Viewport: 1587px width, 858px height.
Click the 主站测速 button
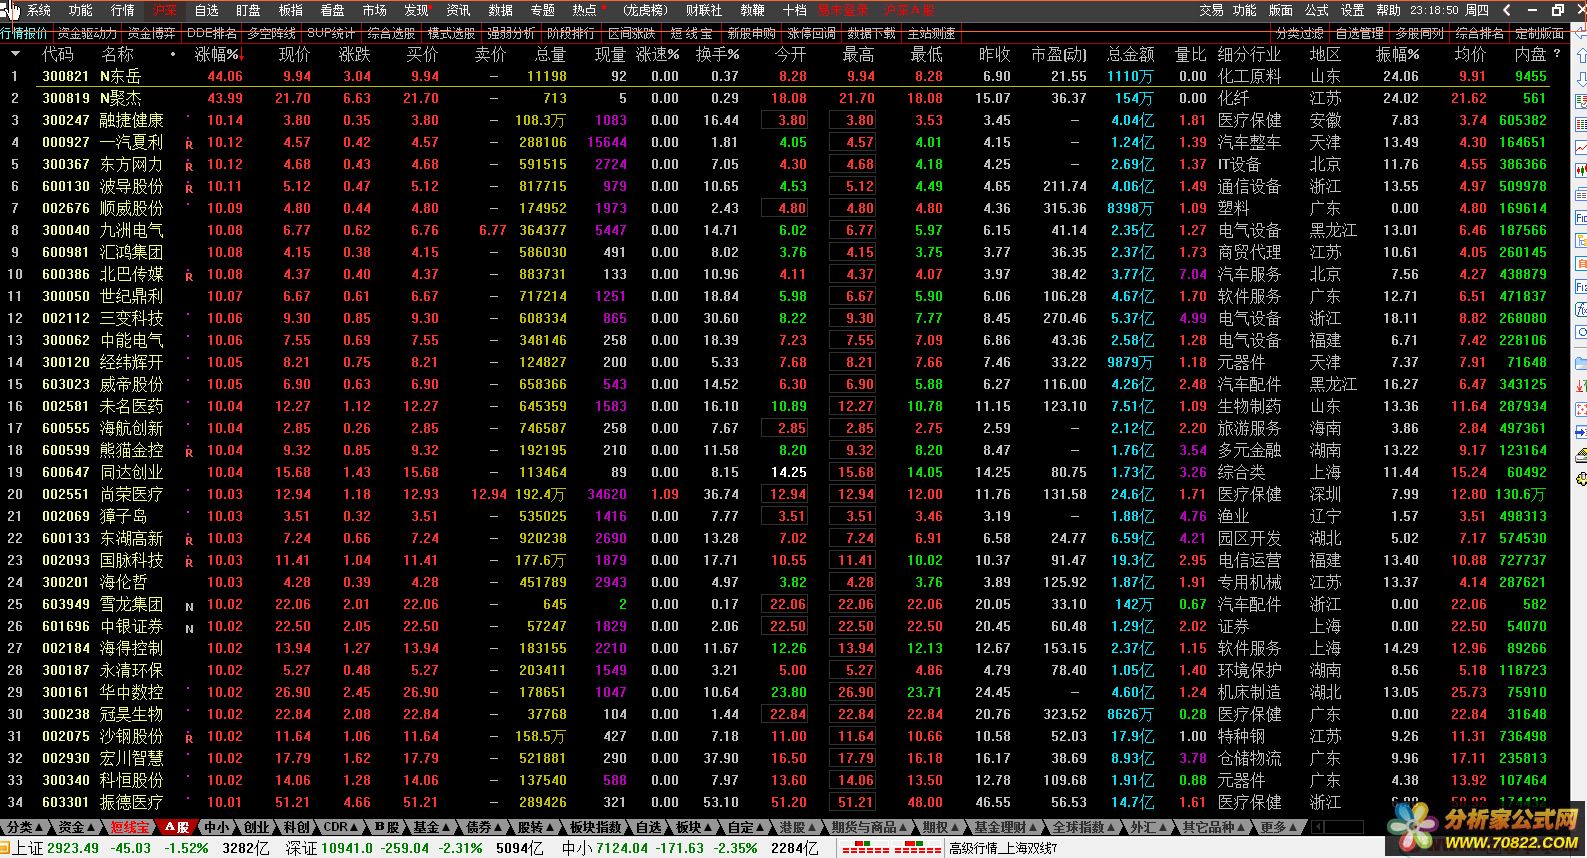pos(931,33)
